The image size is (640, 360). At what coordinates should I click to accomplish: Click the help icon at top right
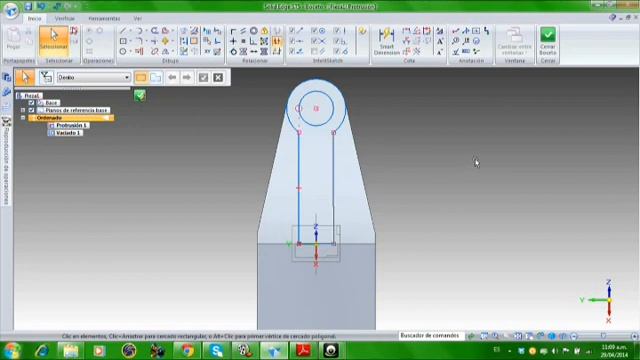pos(612,18)
